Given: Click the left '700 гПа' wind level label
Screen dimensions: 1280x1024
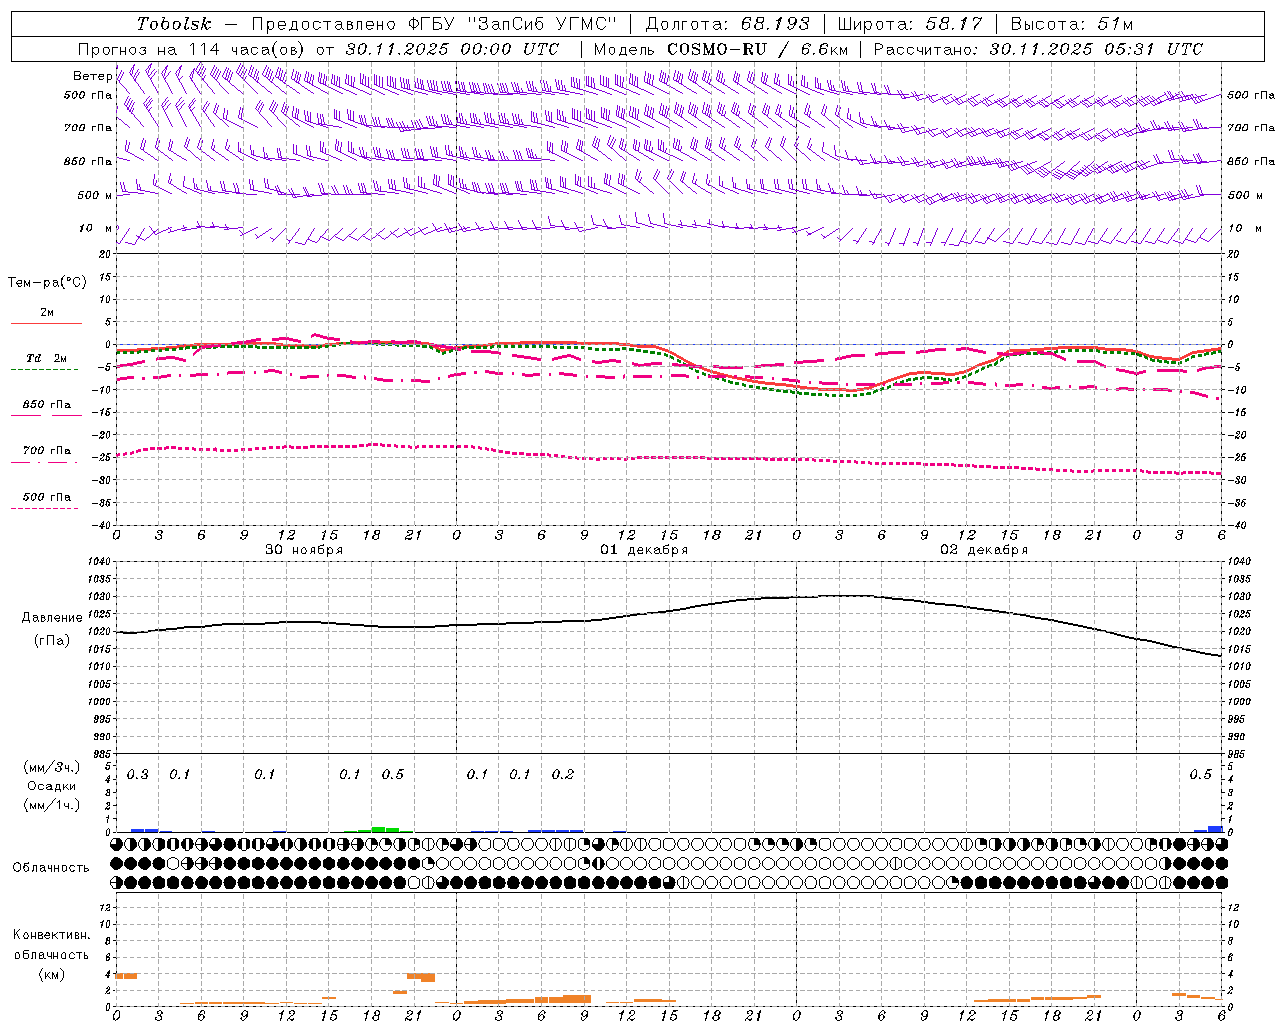Looking at the screenshot, I should tap(88, 128).
